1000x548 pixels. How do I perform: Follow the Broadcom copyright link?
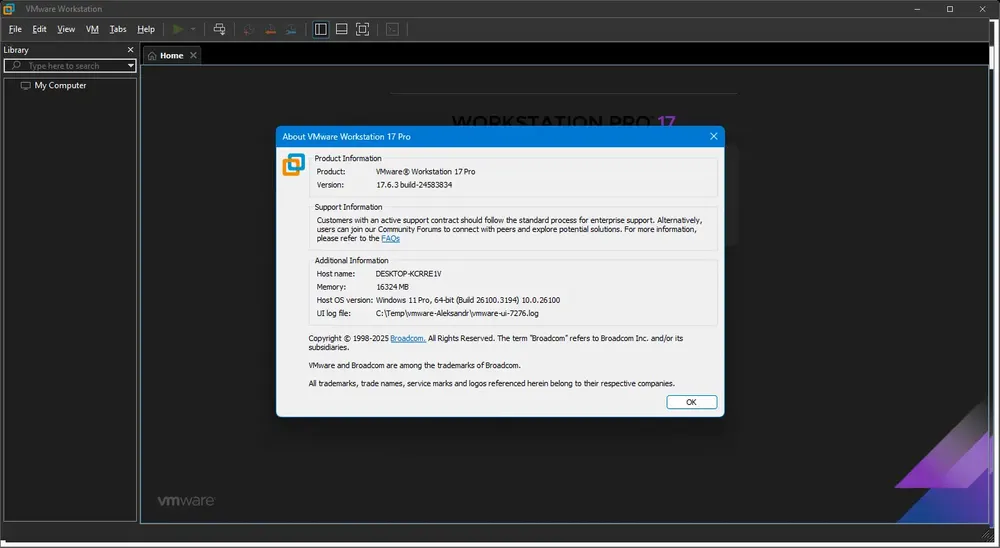(x=408, y=338)
